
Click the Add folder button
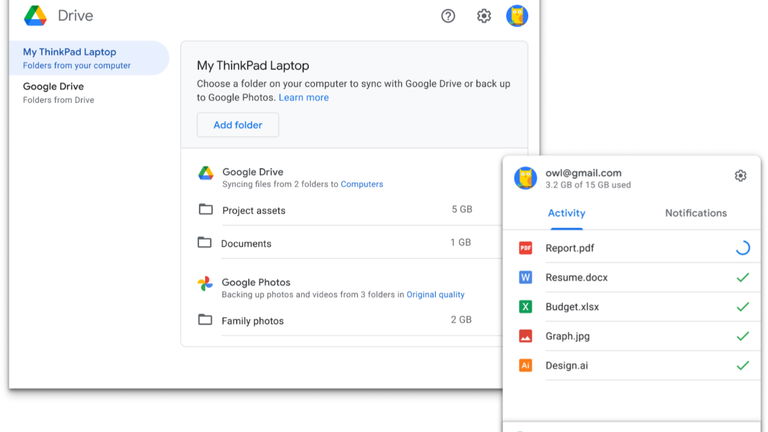click(x=238, y=125)
